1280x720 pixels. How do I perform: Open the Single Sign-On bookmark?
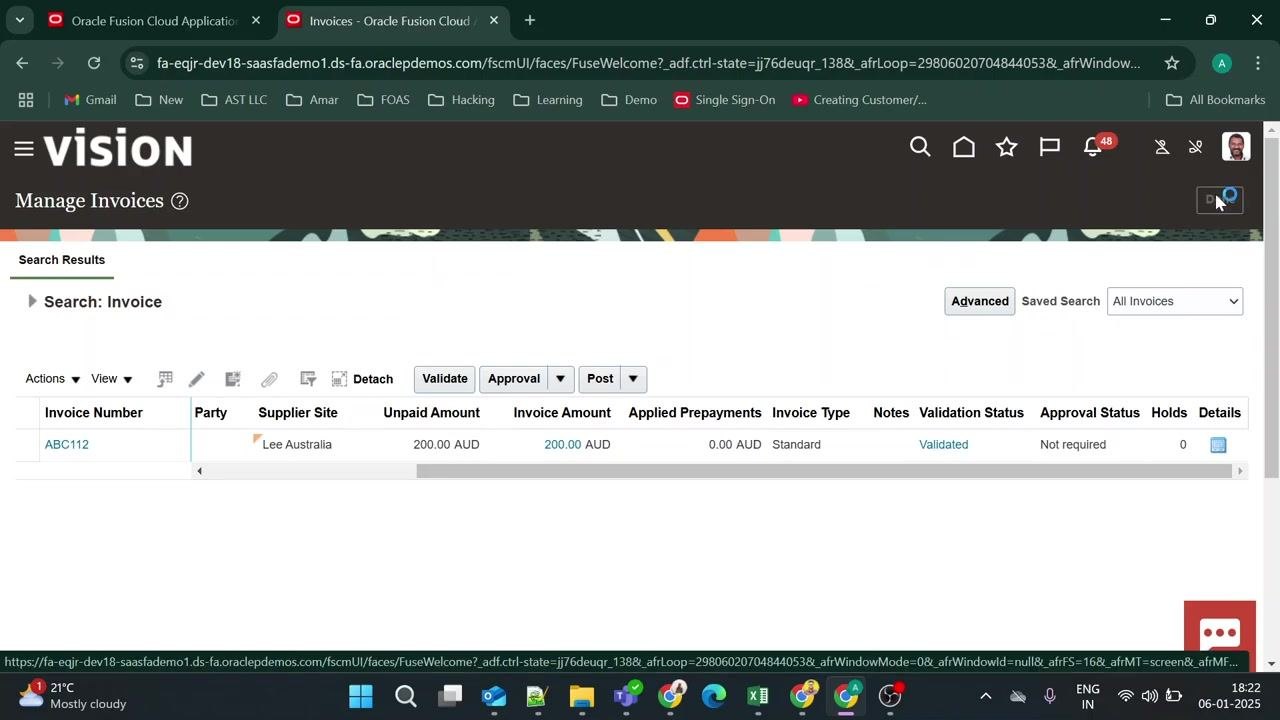(x=725, y=100)
